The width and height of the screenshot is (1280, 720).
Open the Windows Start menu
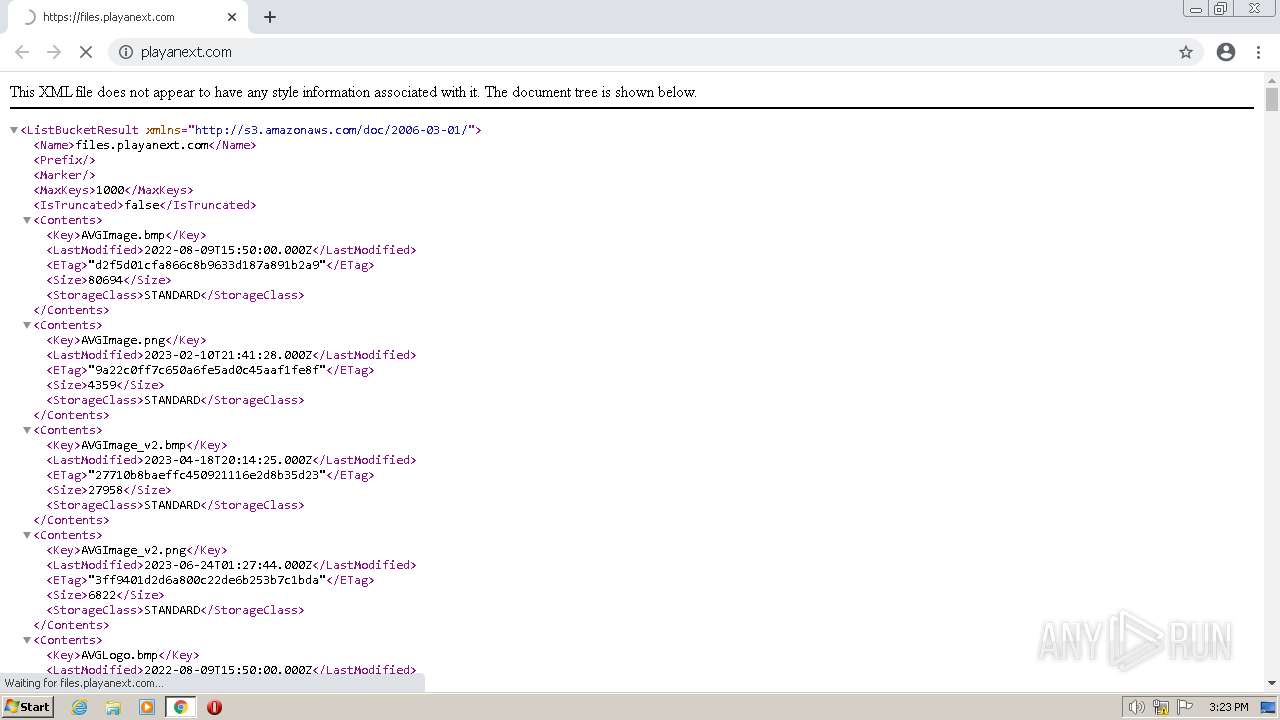point(27,707)
